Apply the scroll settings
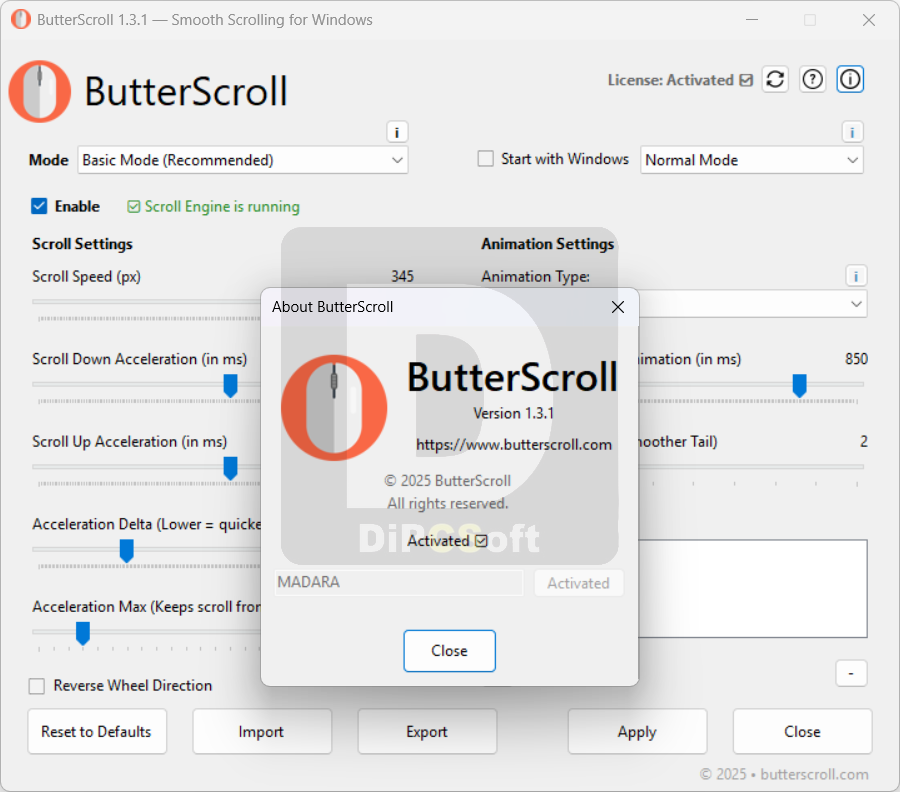Screen dimensions: 900x792 [x=637, y=732]
